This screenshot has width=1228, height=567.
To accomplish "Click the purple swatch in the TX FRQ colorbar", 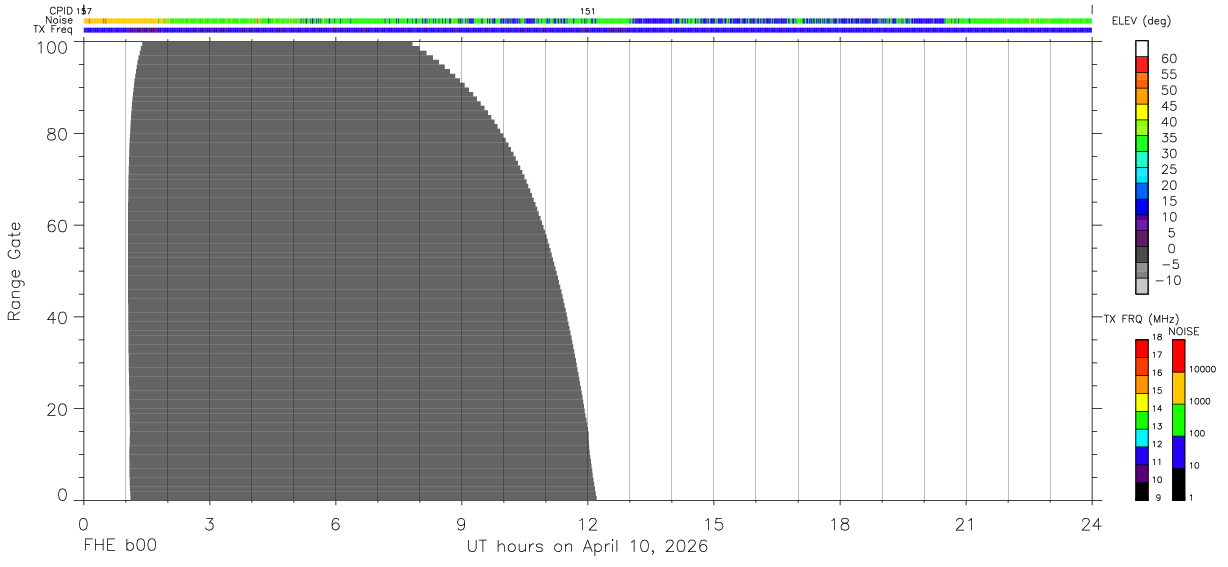I will tap(1141, 474).
